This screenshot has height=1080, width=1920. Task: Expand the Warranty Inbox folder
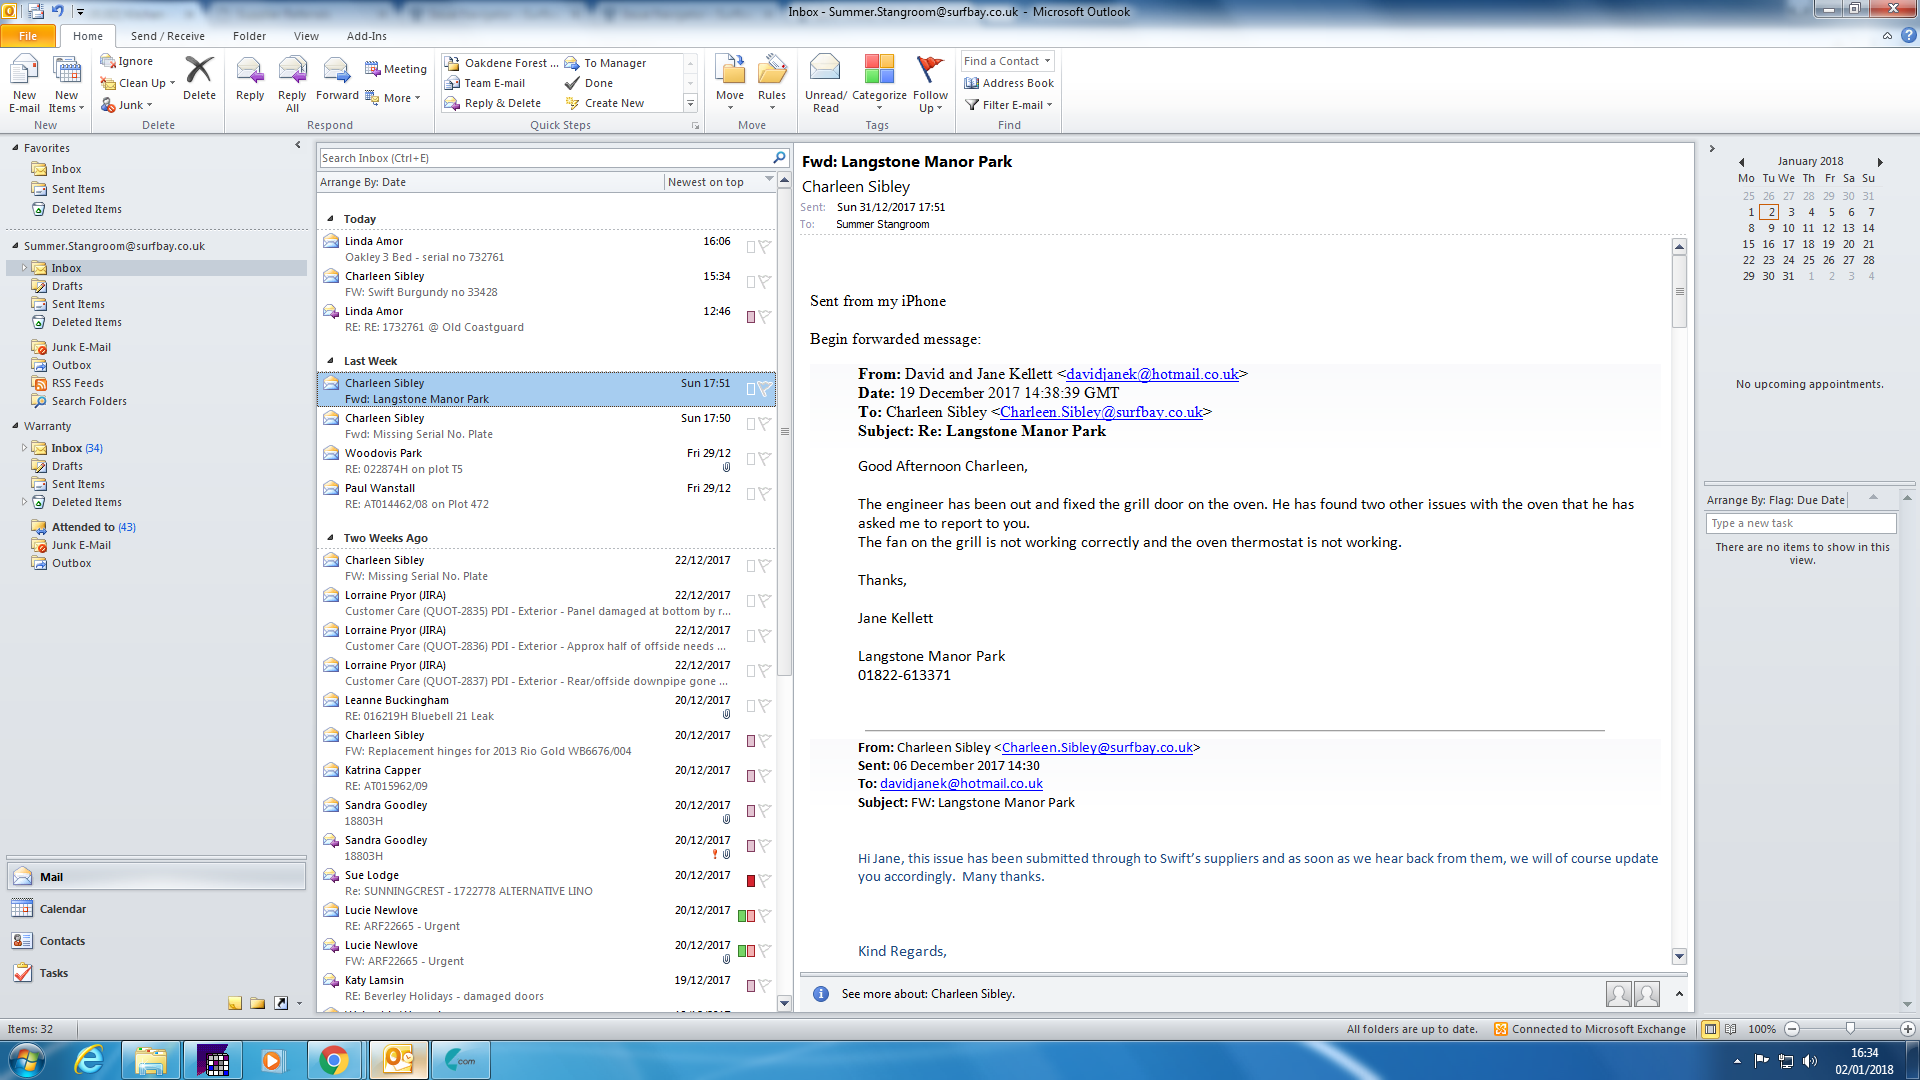[24, 448]
